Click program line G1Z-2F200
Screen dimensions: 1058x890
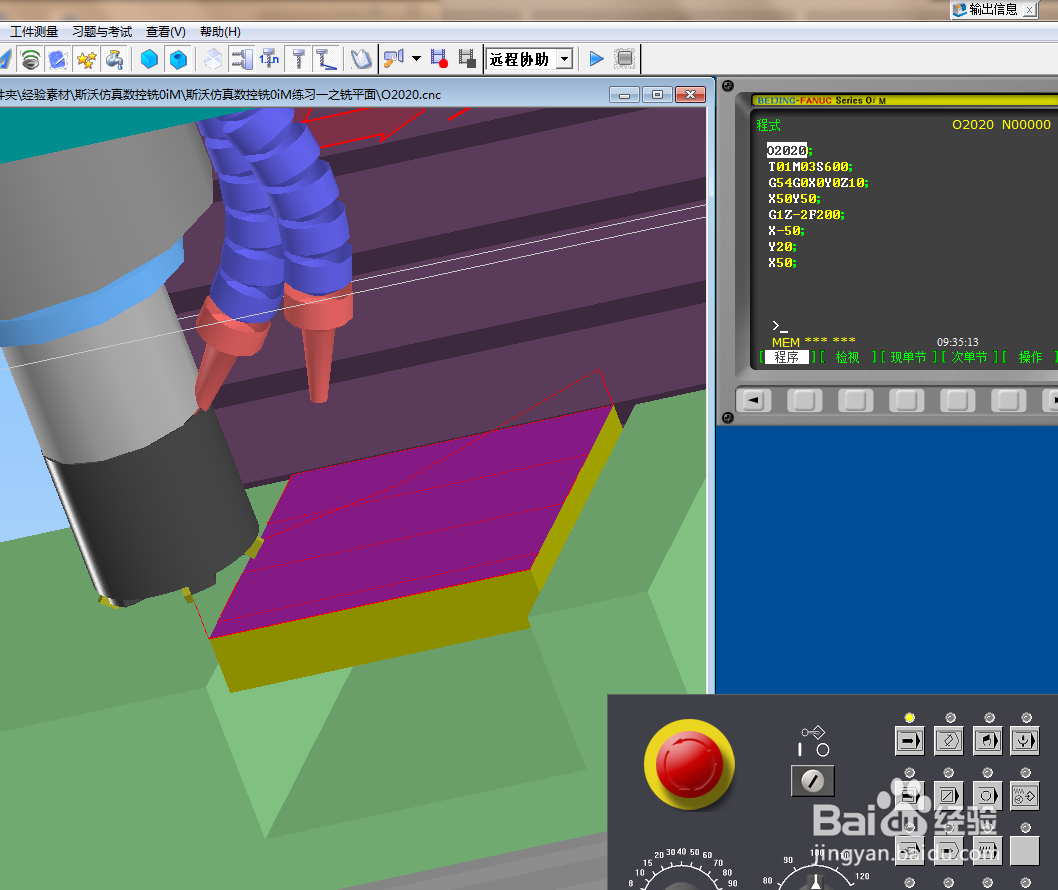coord(806,215)
